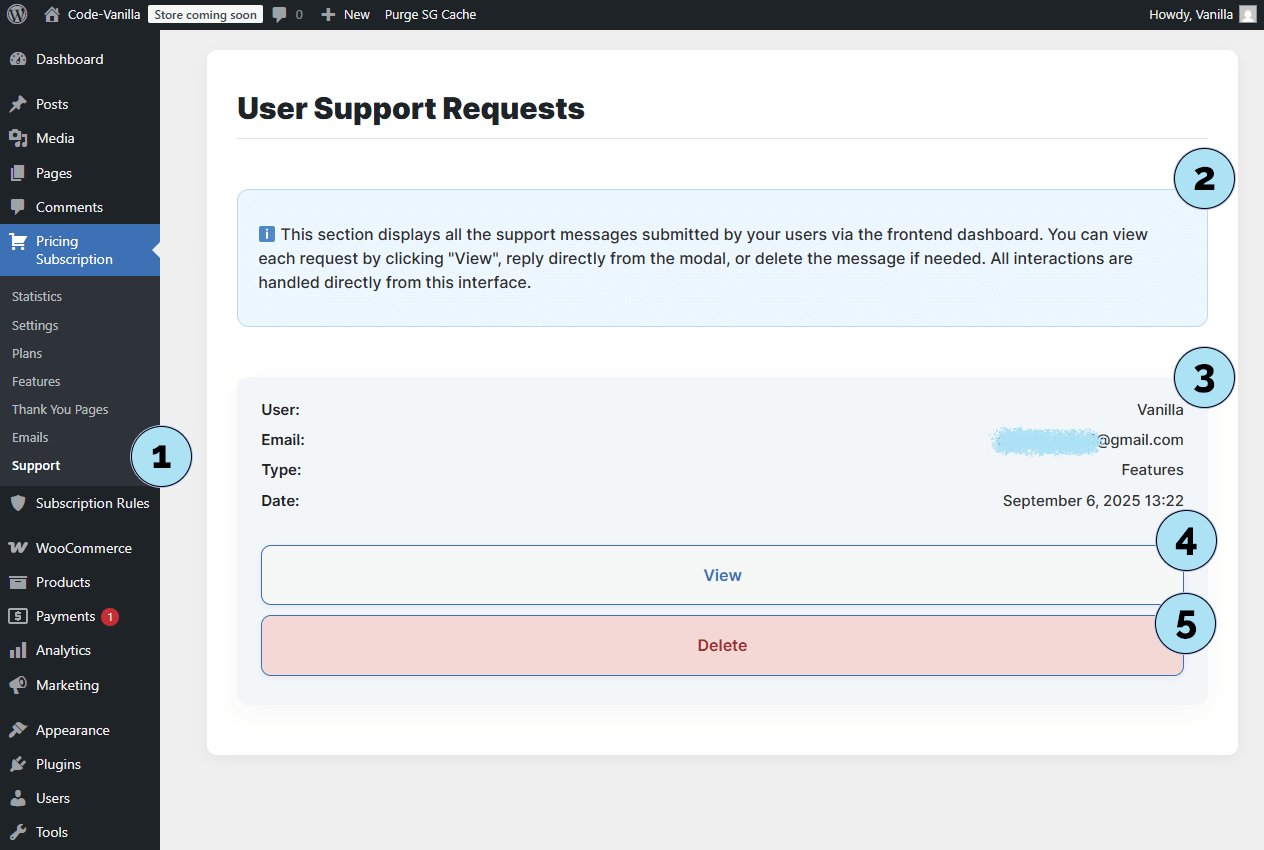Click the plus New icon
The image size is (1264, 850).
(x=328, y=14)
